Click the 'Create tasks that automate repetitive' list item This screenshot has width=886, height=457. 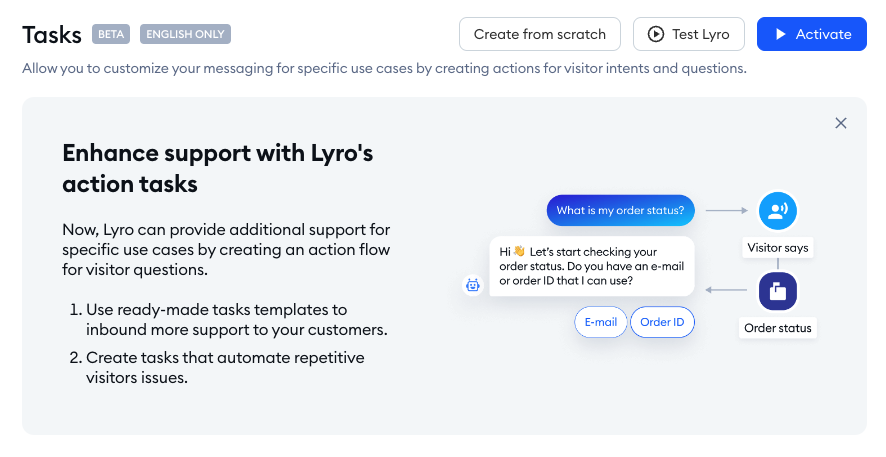[217, 367]
